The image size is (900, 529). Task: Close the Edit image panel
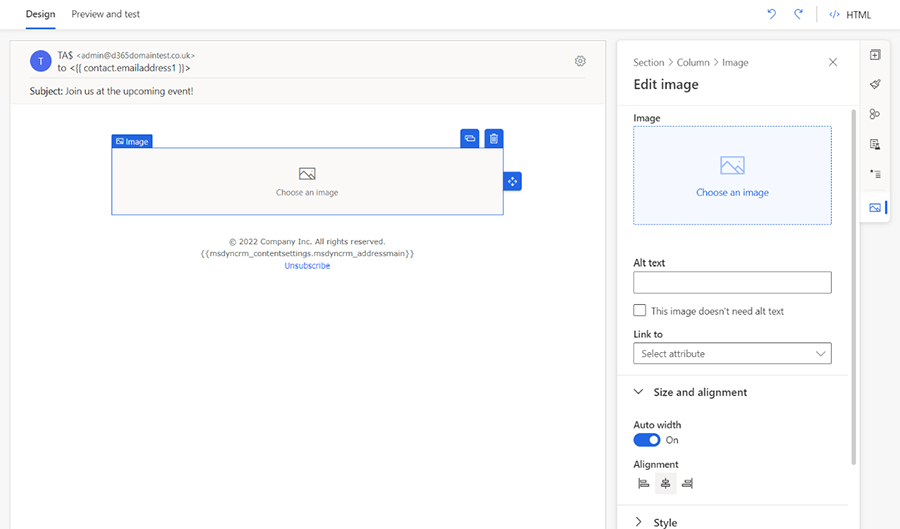pyautogui.click(x=833, y=62)
